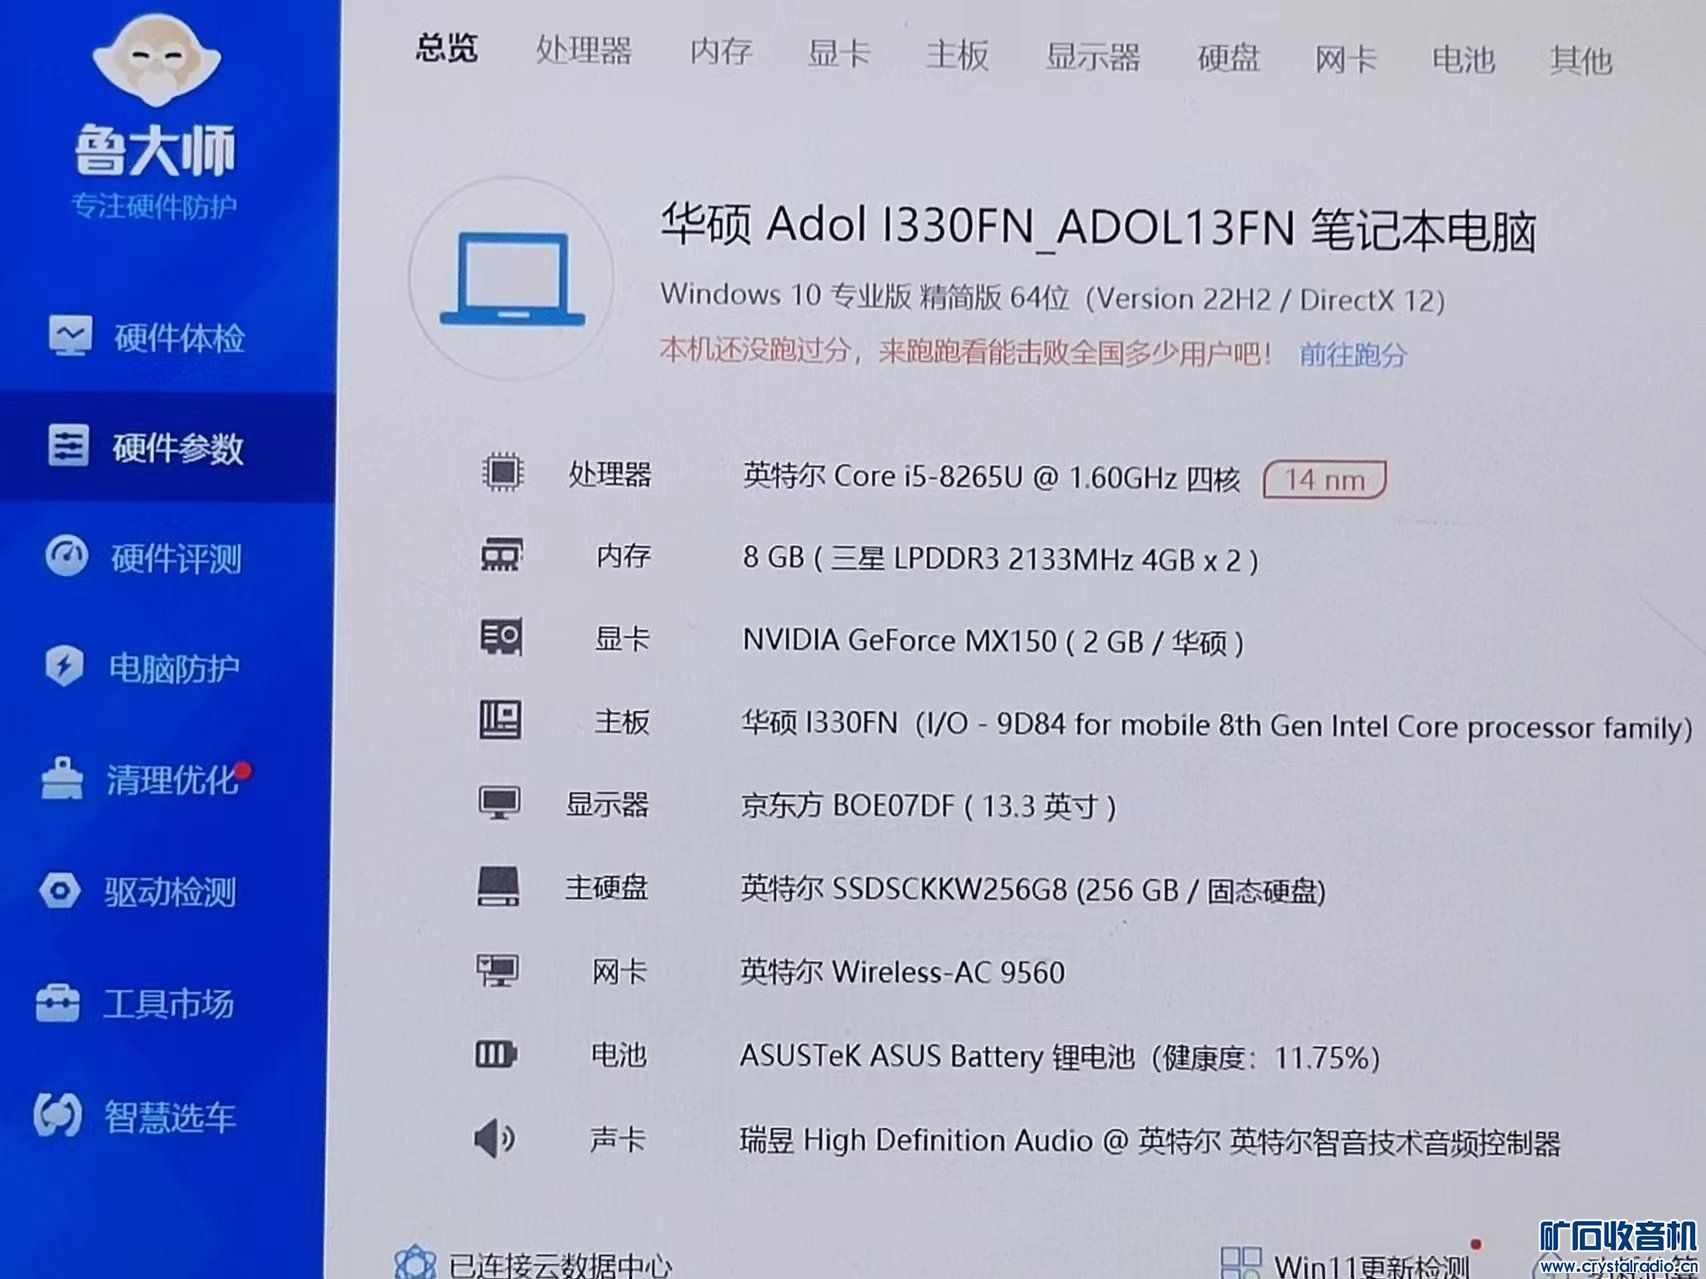Image resolution: width=1706 pixels, height=1279 pixels.
Task: Click the 京东方 BOE07DF display value
Action: [928, 805]
